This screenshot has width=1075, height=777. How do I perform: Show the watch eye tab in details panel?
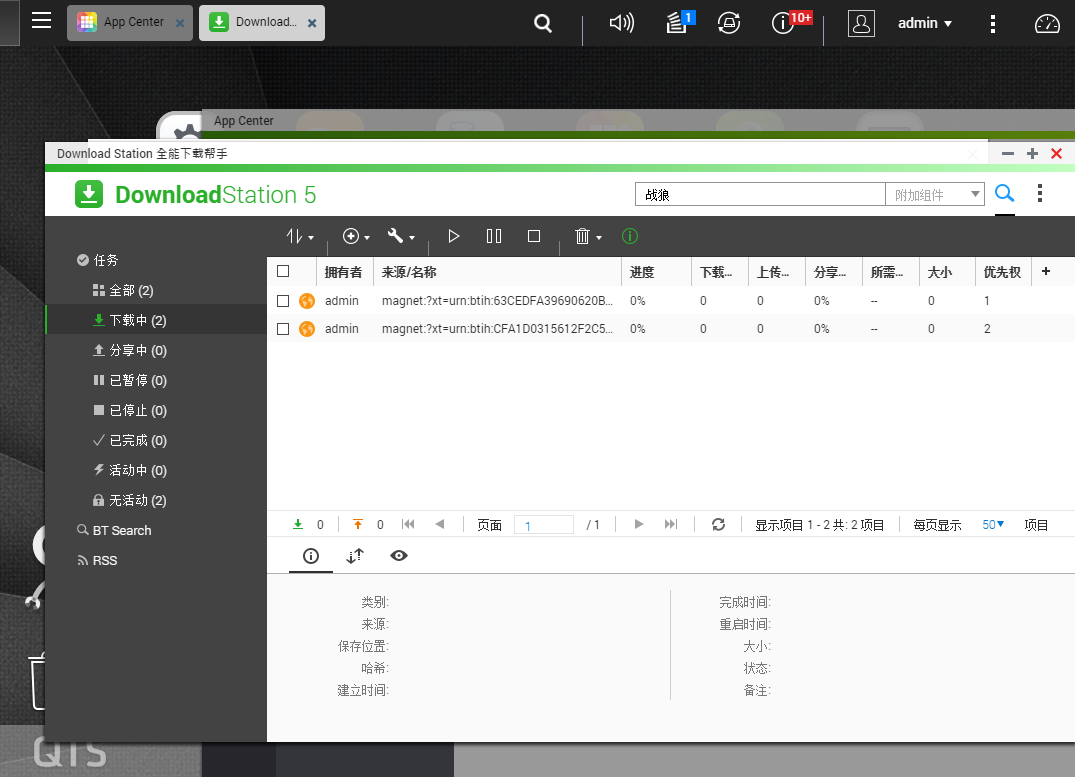click(x=399, y=555)
